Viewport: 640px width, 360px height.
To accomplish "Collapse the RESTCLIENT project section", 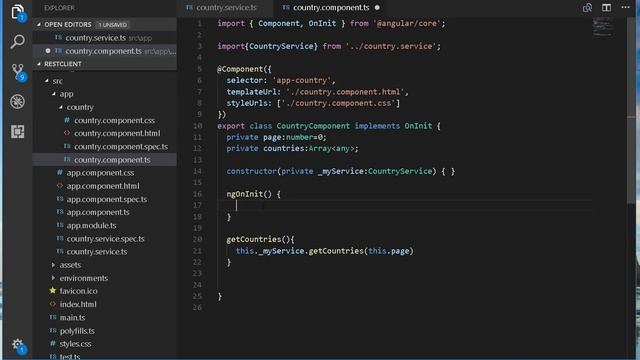I will [39, 64].
